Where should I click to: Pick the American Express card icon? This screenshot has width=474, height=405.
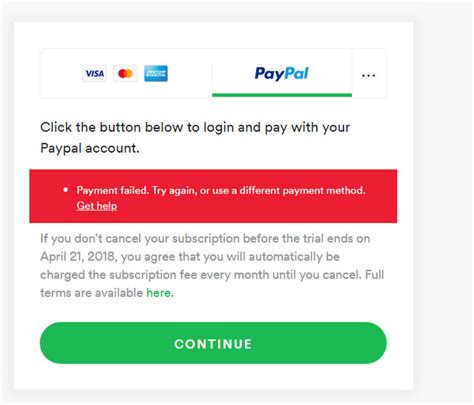tap(156, 73)
